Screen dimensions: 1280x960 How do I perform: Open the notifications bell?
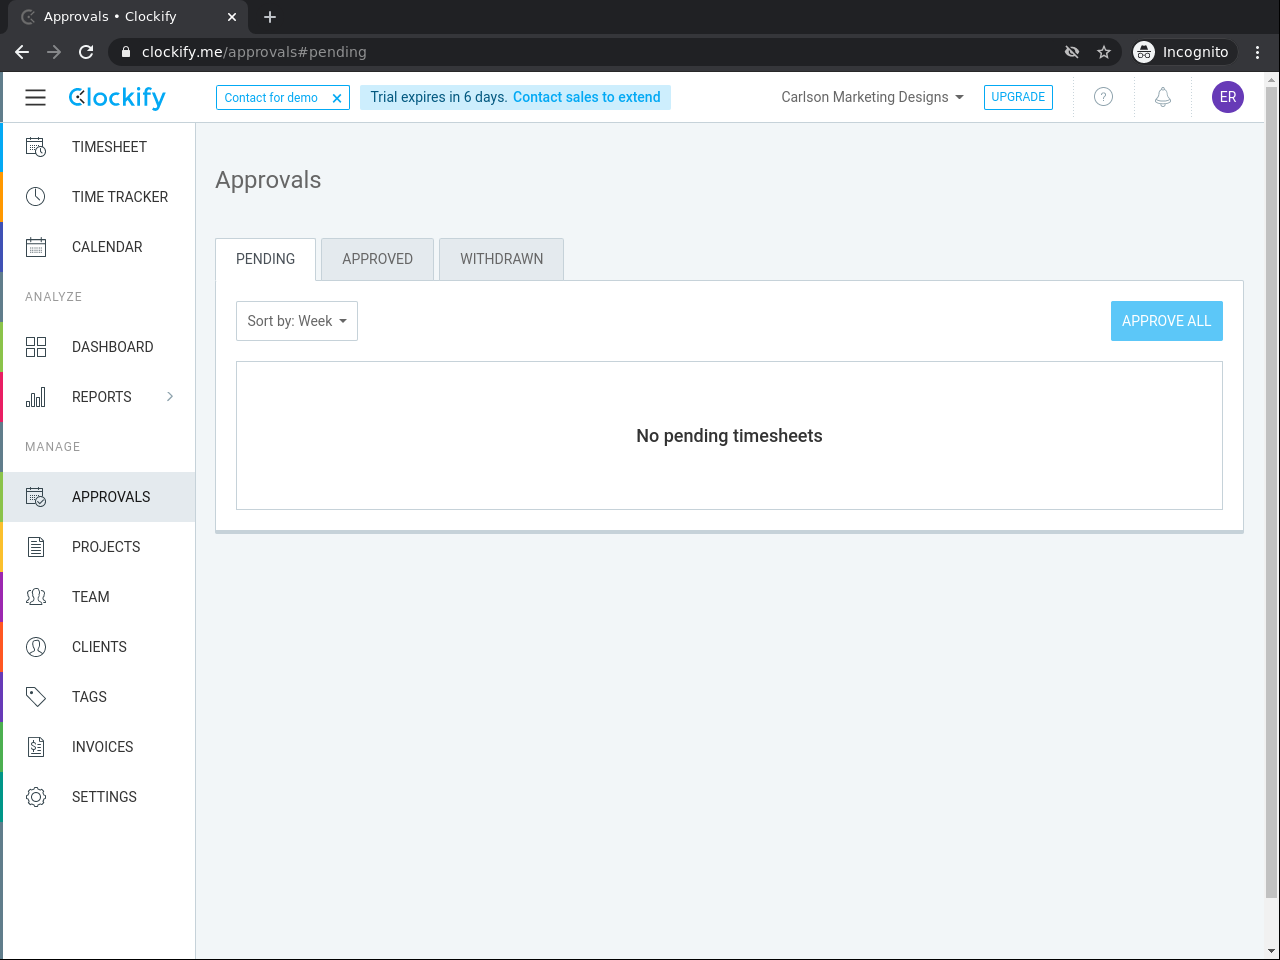(1163, 97)
